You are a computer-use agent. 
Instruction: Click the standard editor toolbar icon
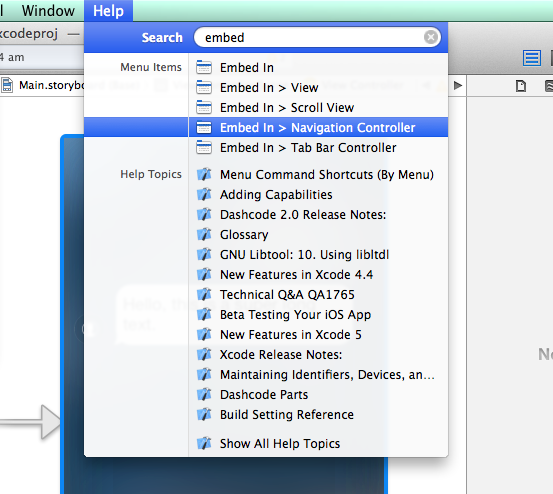531,58
